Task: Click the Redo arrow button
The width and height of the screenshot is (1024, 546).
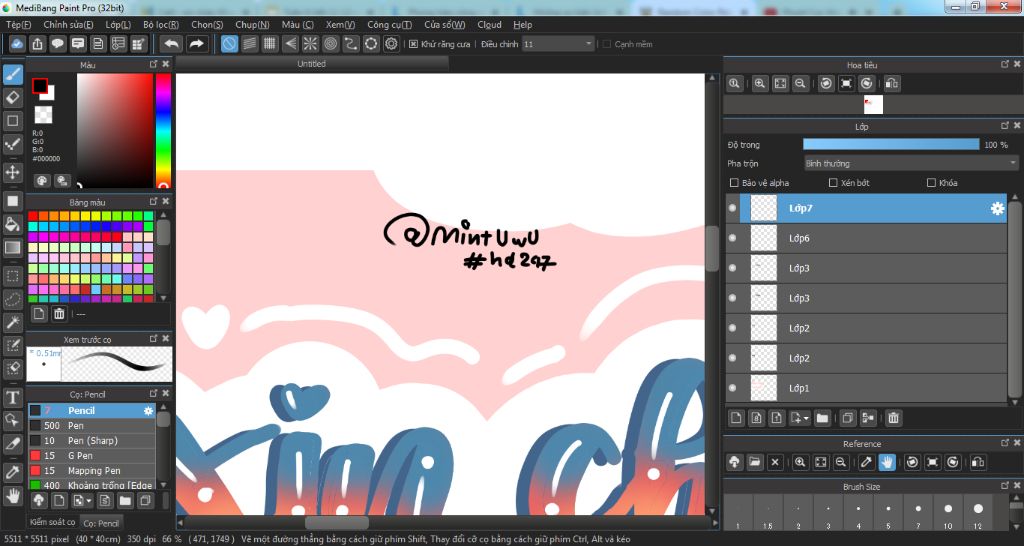Action: click(196, 44)
